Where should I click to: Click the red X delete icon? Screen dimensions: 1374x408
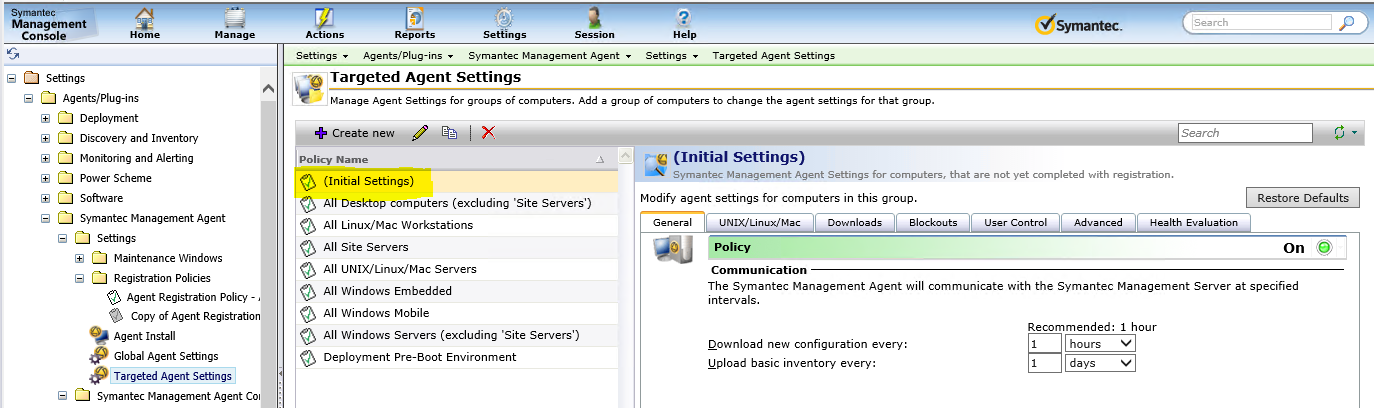coord(488,133)
